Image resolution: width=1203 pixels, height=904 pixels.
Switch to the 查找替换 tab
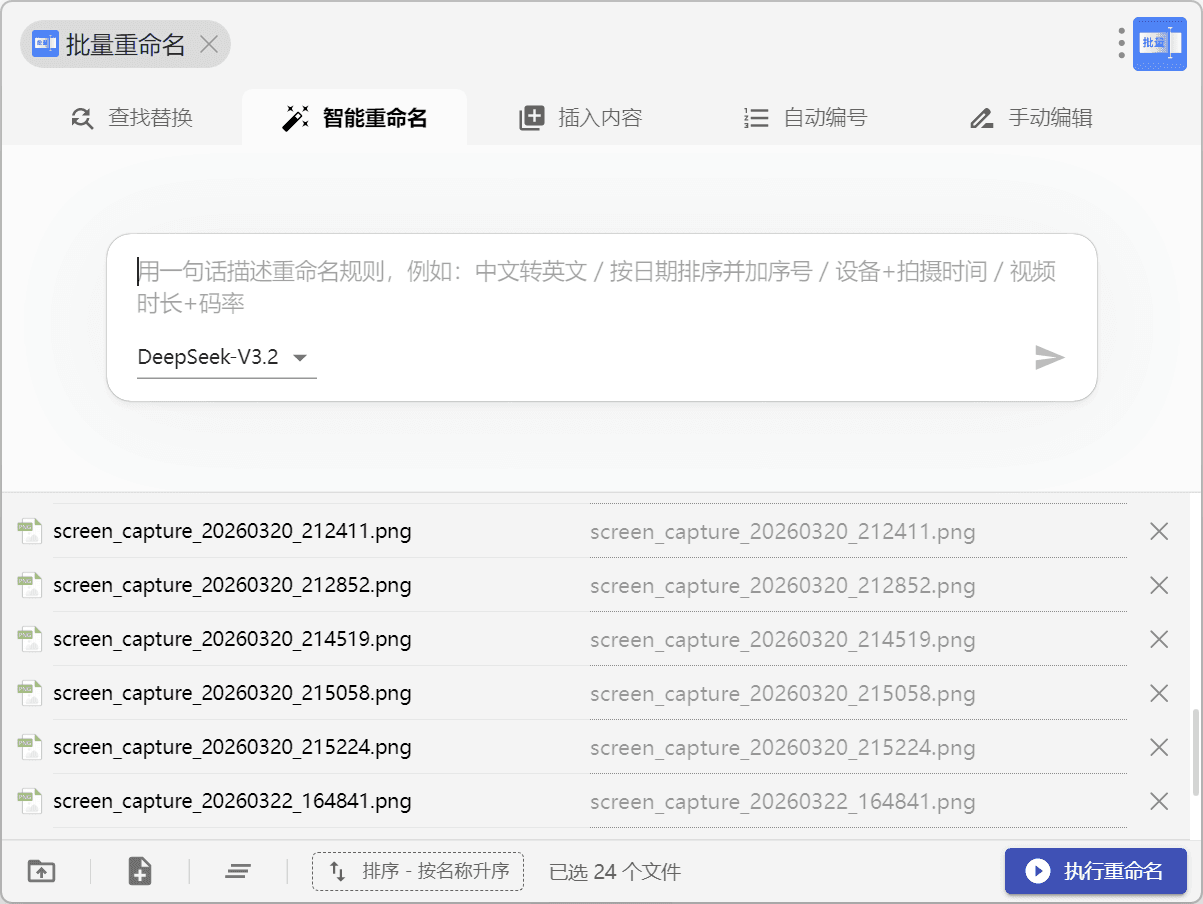click(132, 118)
